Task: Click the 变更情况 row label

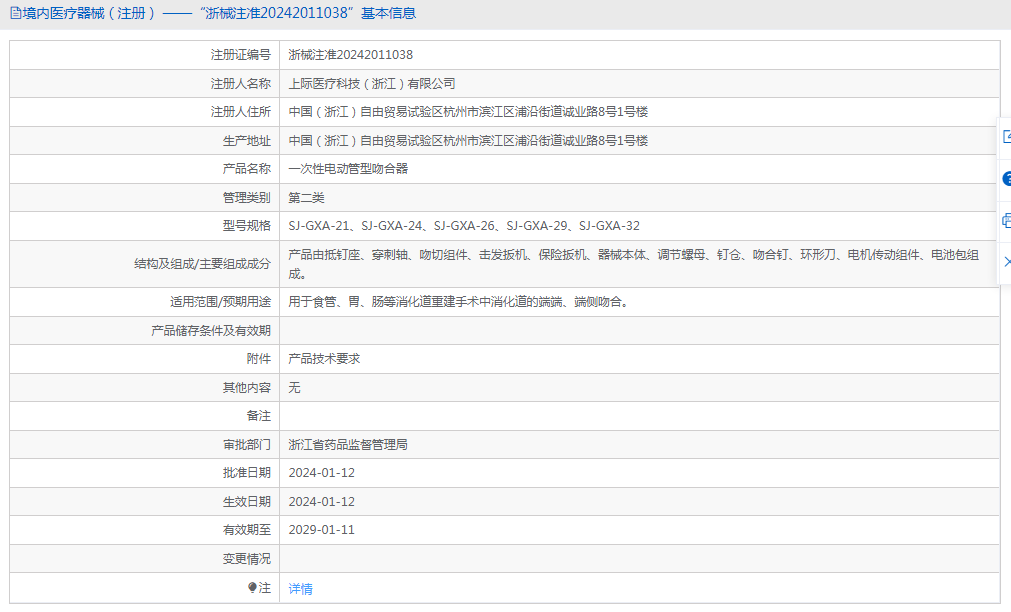Action: pos(246,559)
